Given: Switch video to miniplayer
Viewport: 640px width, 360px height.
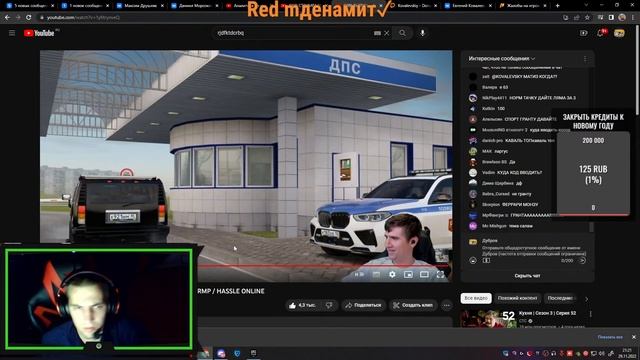Looking at the screenshot, I should point(408,274).
